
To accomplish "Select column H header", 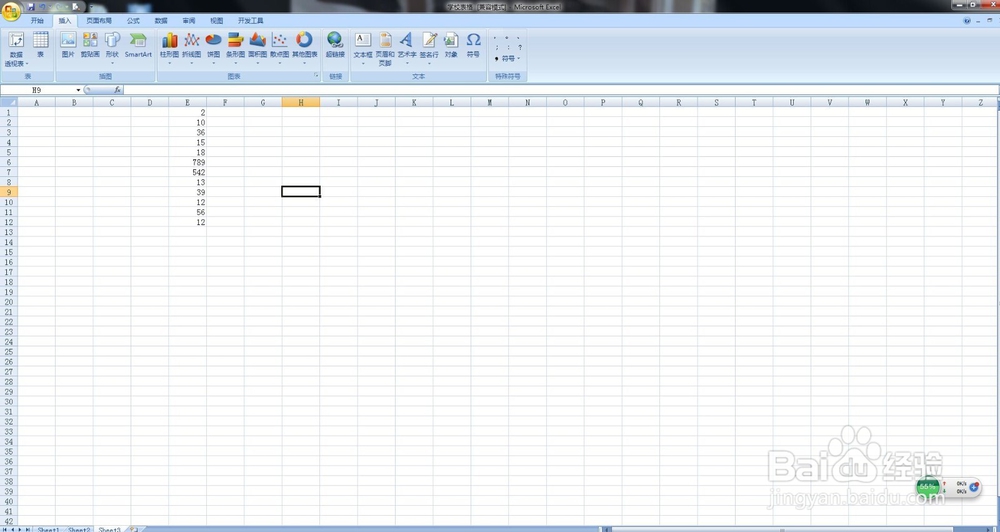I will tap(301, 102).
